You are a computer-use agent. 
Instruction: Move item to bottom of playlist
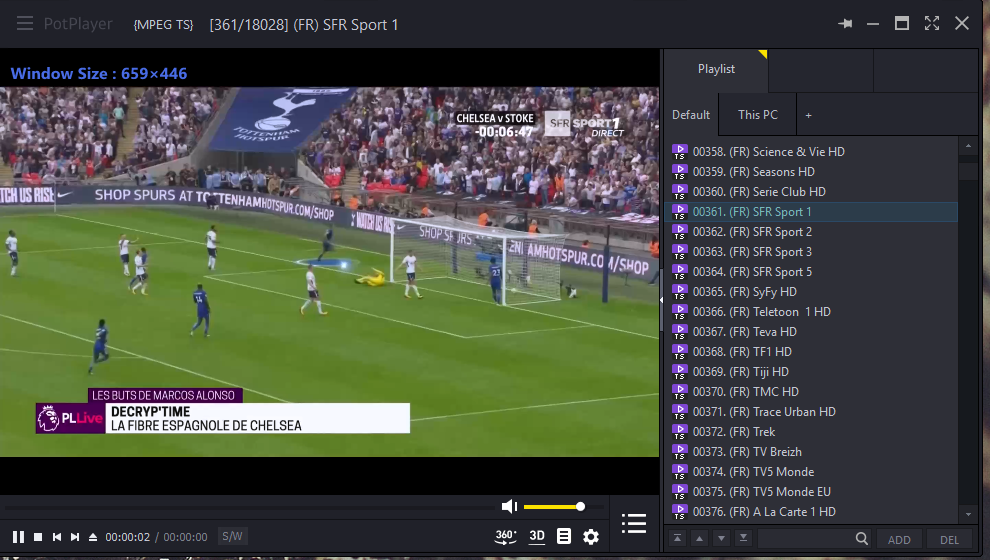coord(744,539)
